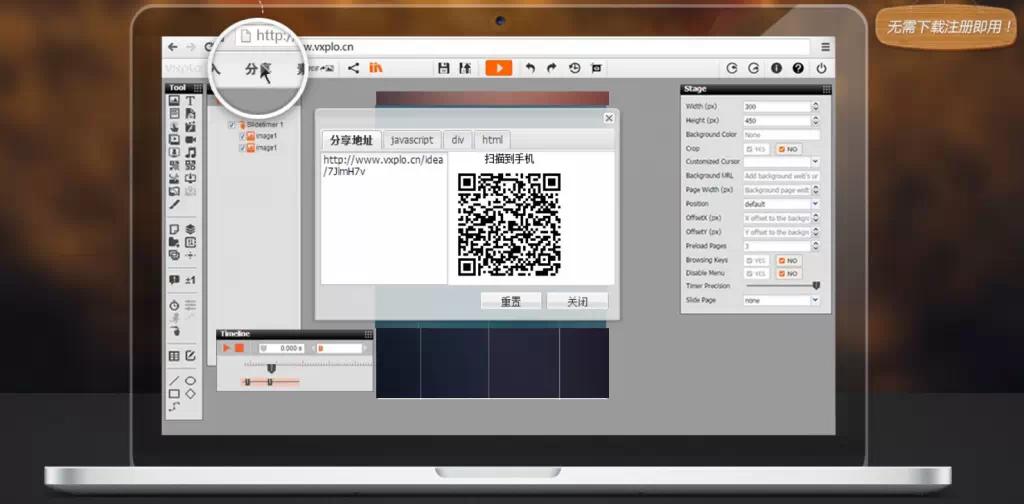Screen dimensions: 1024x504
Task: Select the stacked Layers tool
Action: [190, 230]
